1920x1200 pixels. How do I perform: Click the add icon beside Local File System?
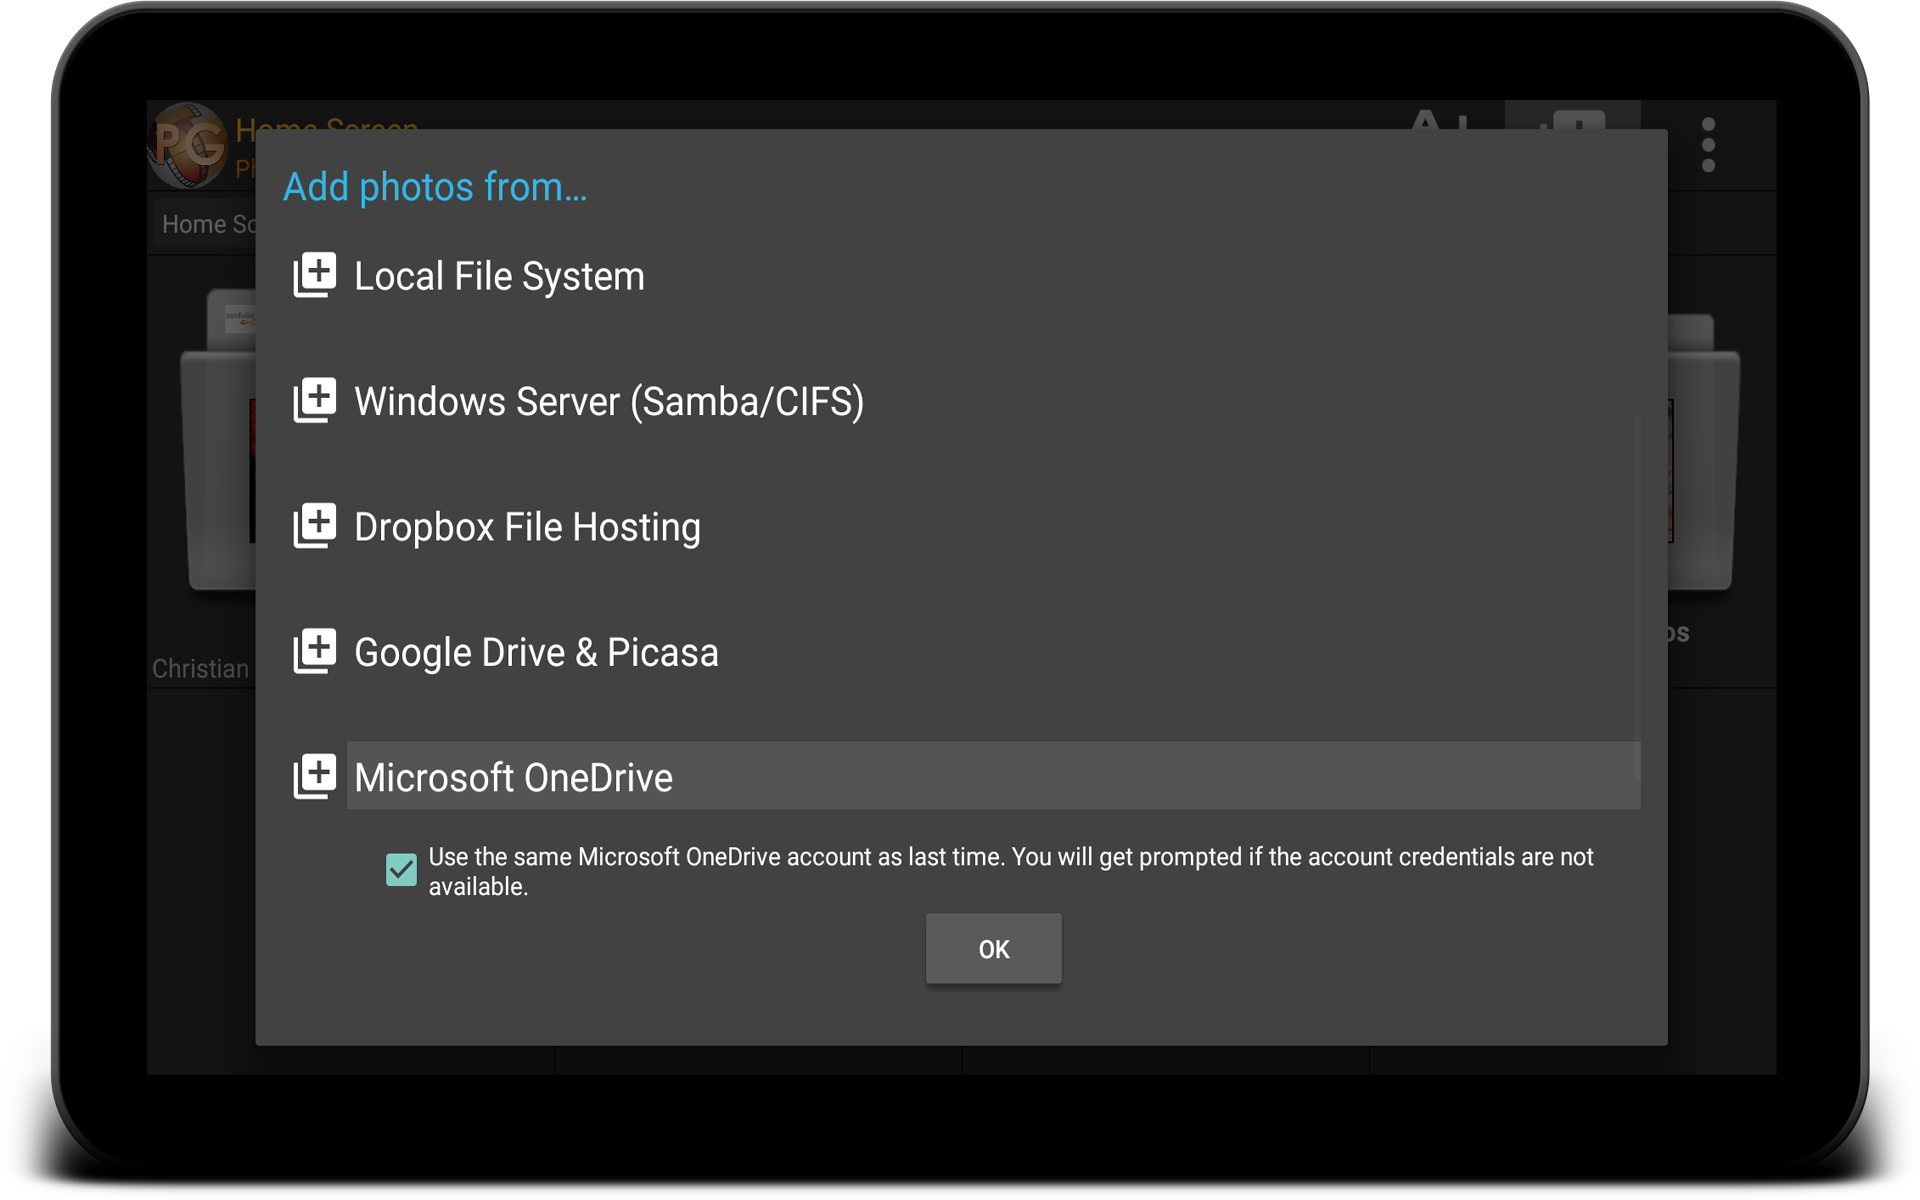314,275
